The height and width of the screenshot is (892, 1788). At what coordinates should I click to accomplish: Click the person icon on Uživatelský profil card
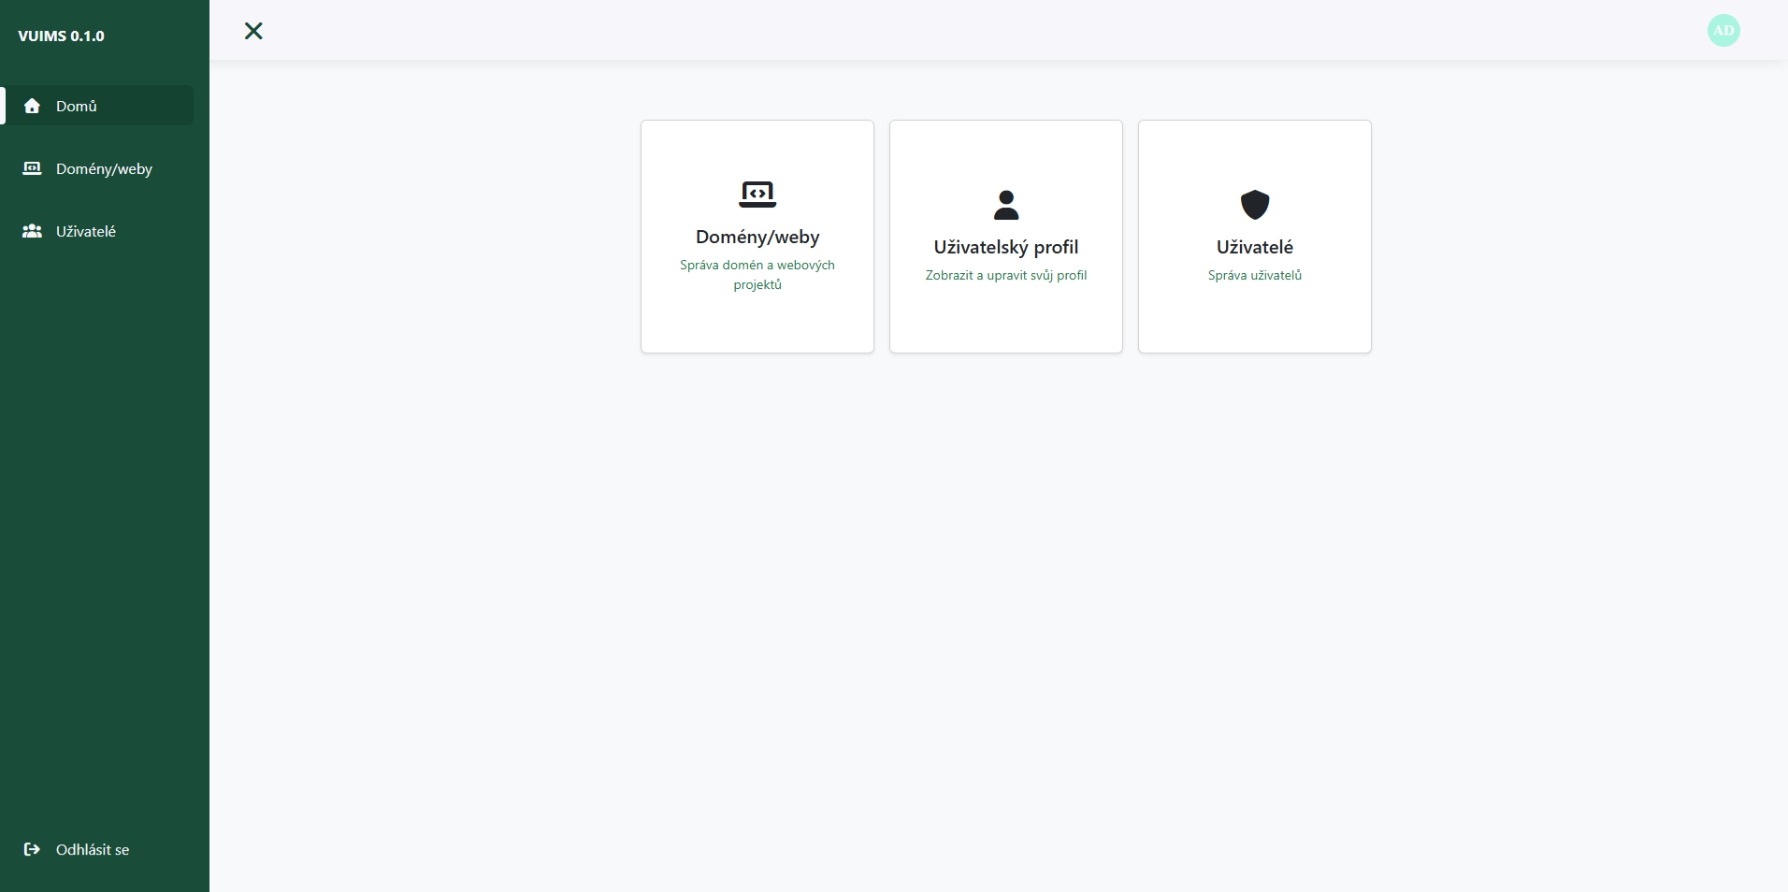click(x=1006, y=205)
